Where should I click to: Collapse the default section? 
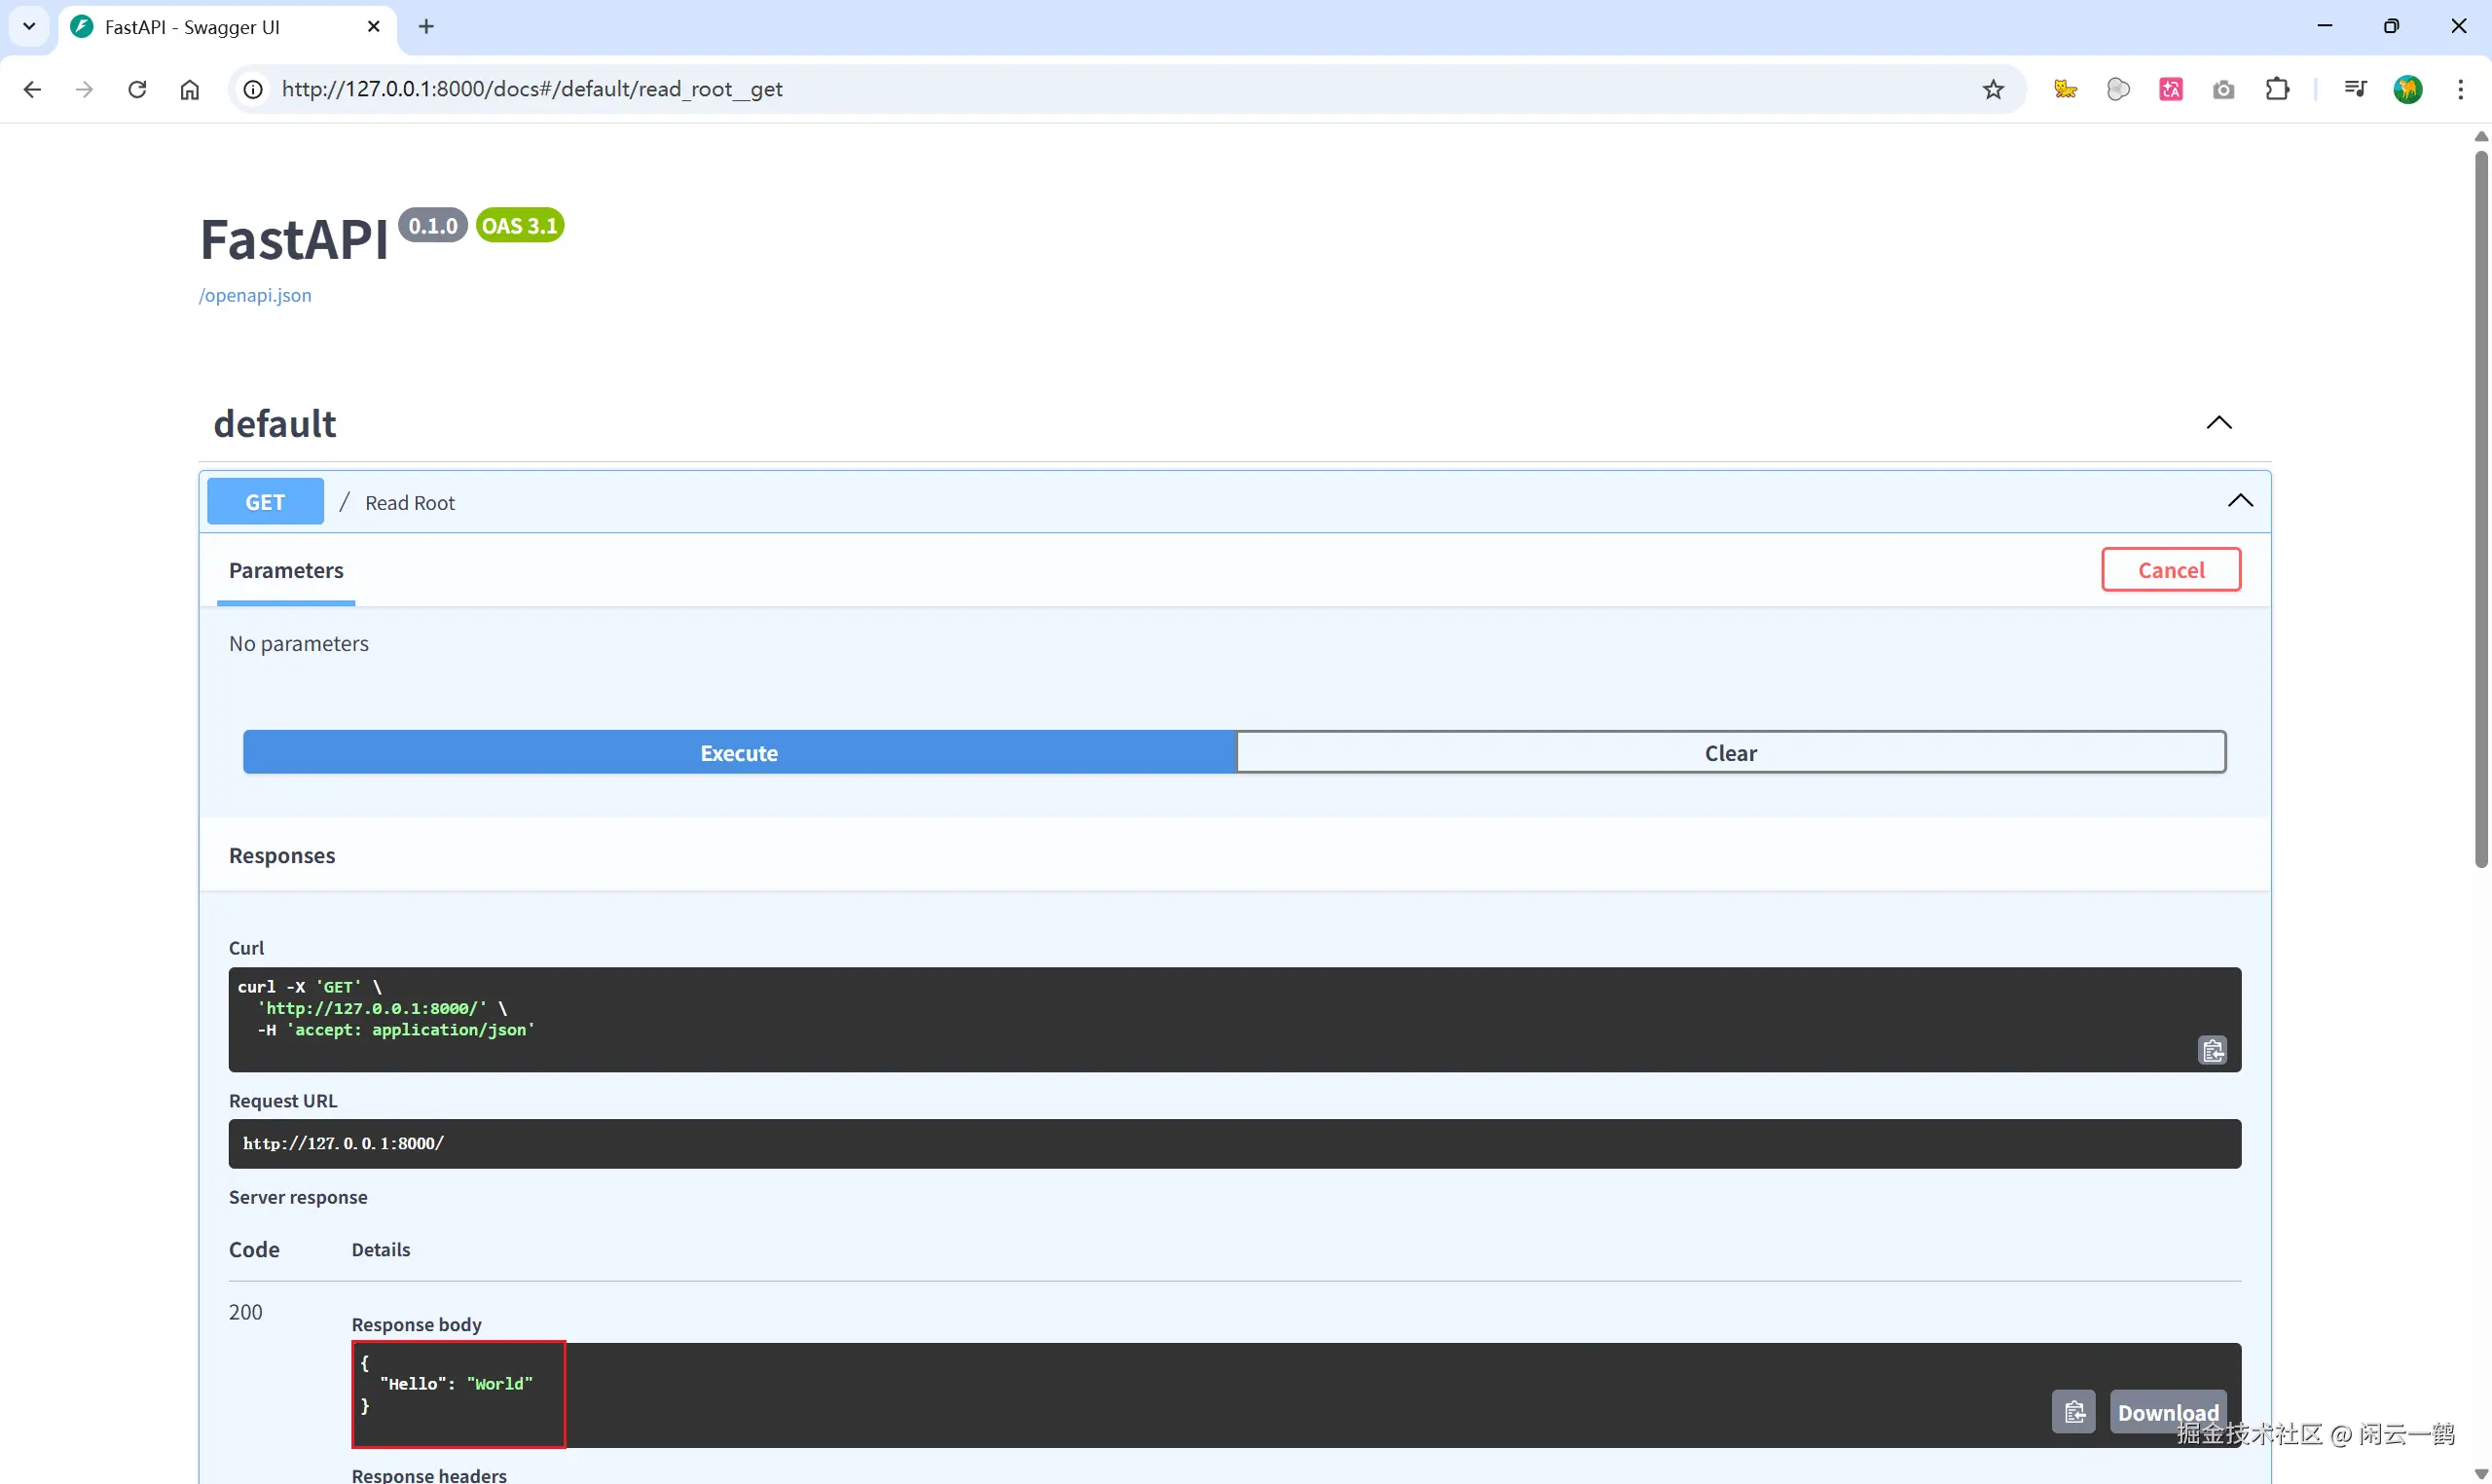point(2218,423)
